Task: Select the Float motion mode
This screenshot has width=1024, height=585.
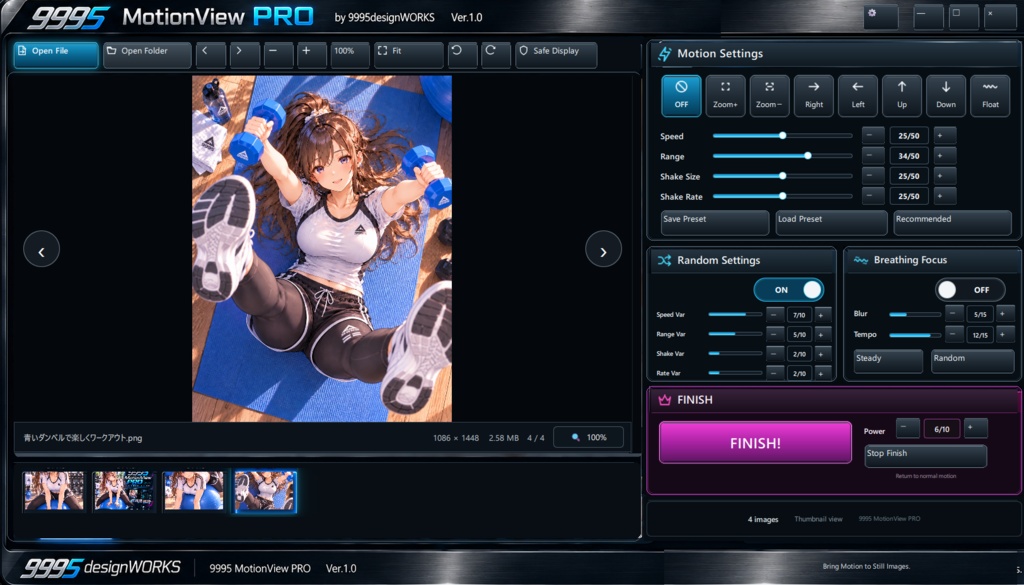Action: 990,95
